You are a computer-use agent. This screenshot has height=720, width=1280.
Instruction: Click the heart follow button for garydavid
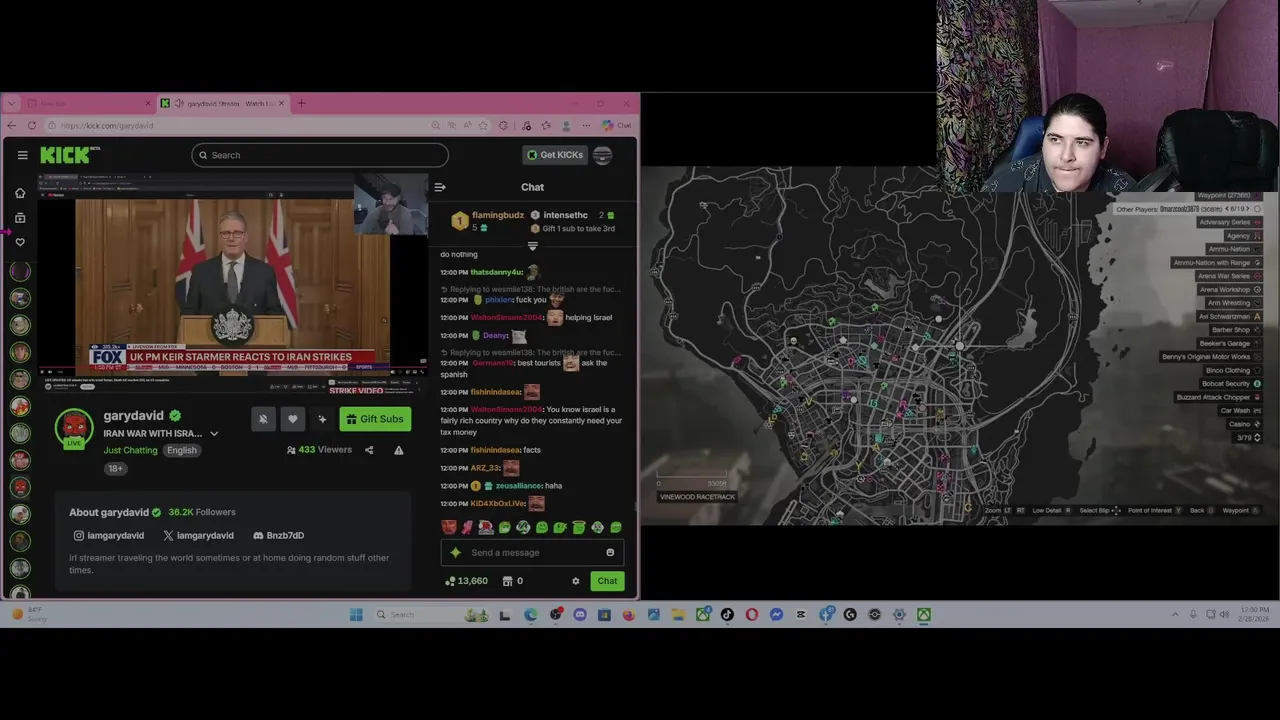pyautogui.click(x=293, y=419)
